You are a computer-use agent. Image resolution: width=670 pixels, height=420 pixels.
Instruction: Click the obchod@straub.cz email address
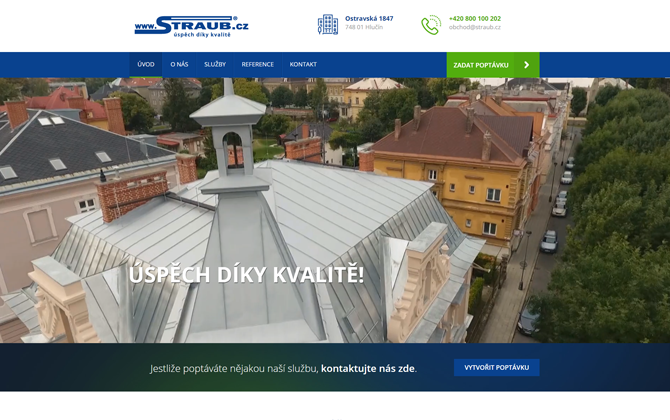point(475,28)
